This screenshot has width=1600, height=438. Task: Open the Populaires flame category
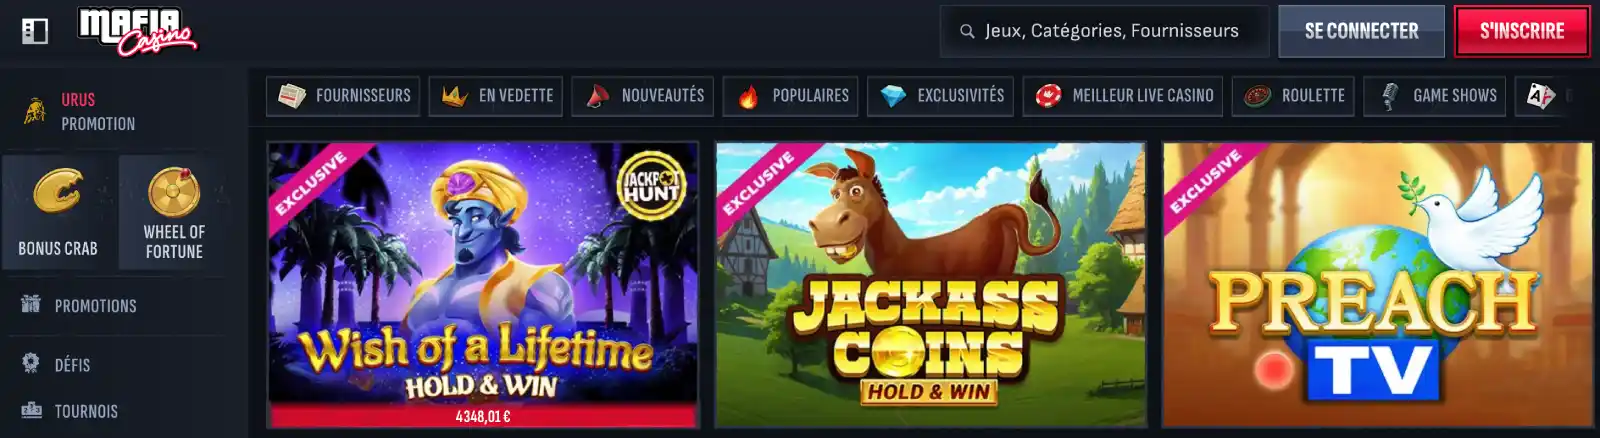pos(791,96)
